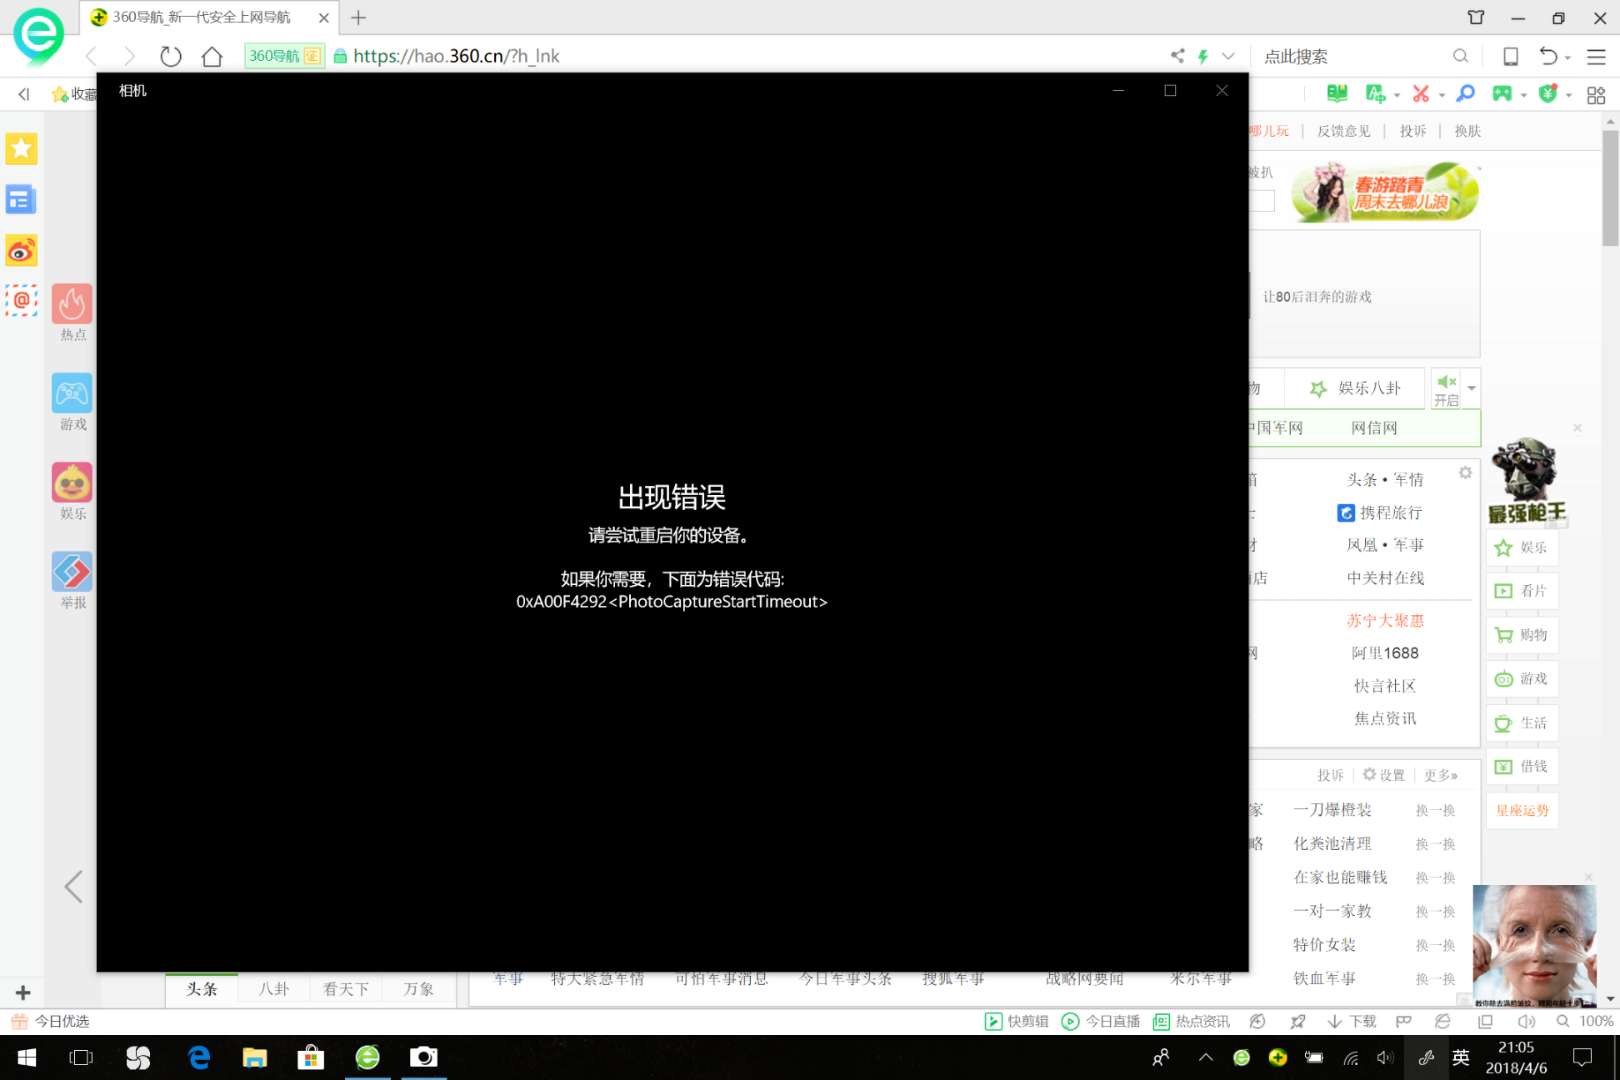Open the share icon in address bar
Image resolution: width=1620 pixels, height=1080 pixels.
(x=1177, y=56)
